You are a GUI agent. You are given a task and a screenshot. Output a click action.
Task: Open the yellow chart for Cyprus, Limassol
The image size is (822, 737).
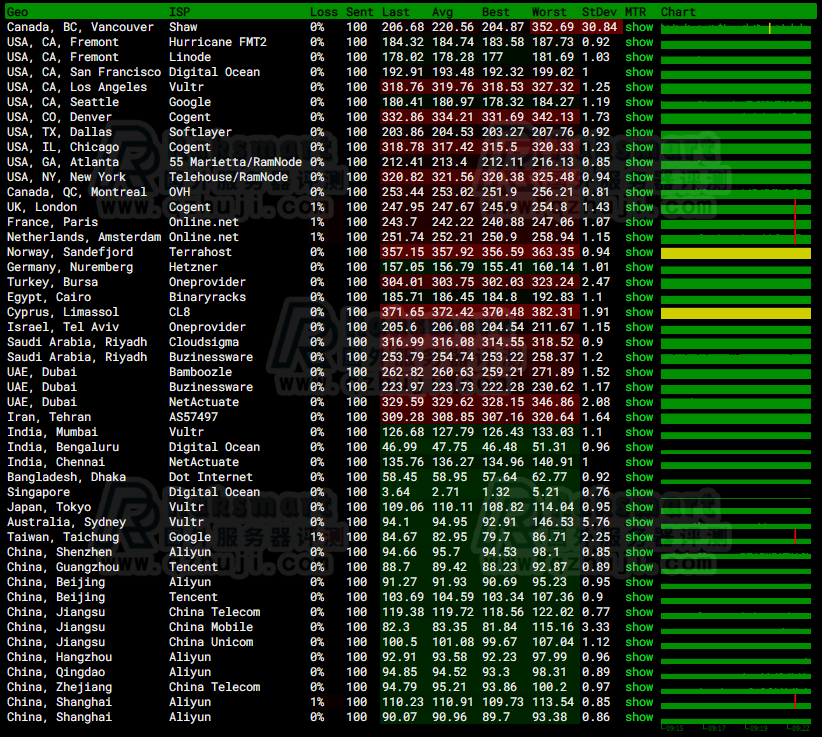pos(736,313)
